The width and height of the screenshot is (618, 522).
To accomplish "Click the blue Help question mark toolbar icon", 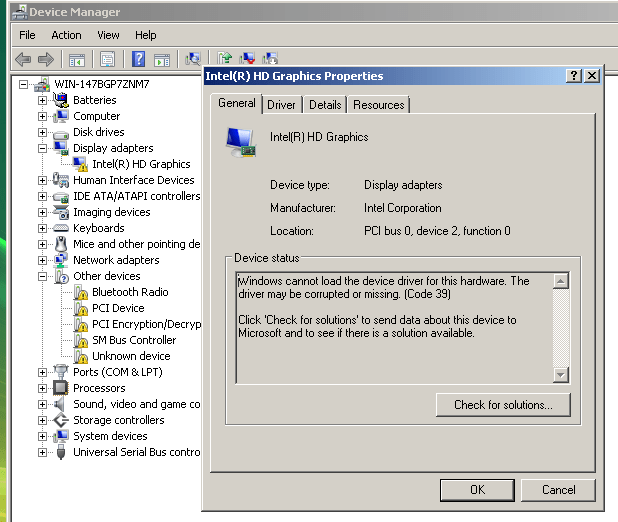I will pos(139,60).
